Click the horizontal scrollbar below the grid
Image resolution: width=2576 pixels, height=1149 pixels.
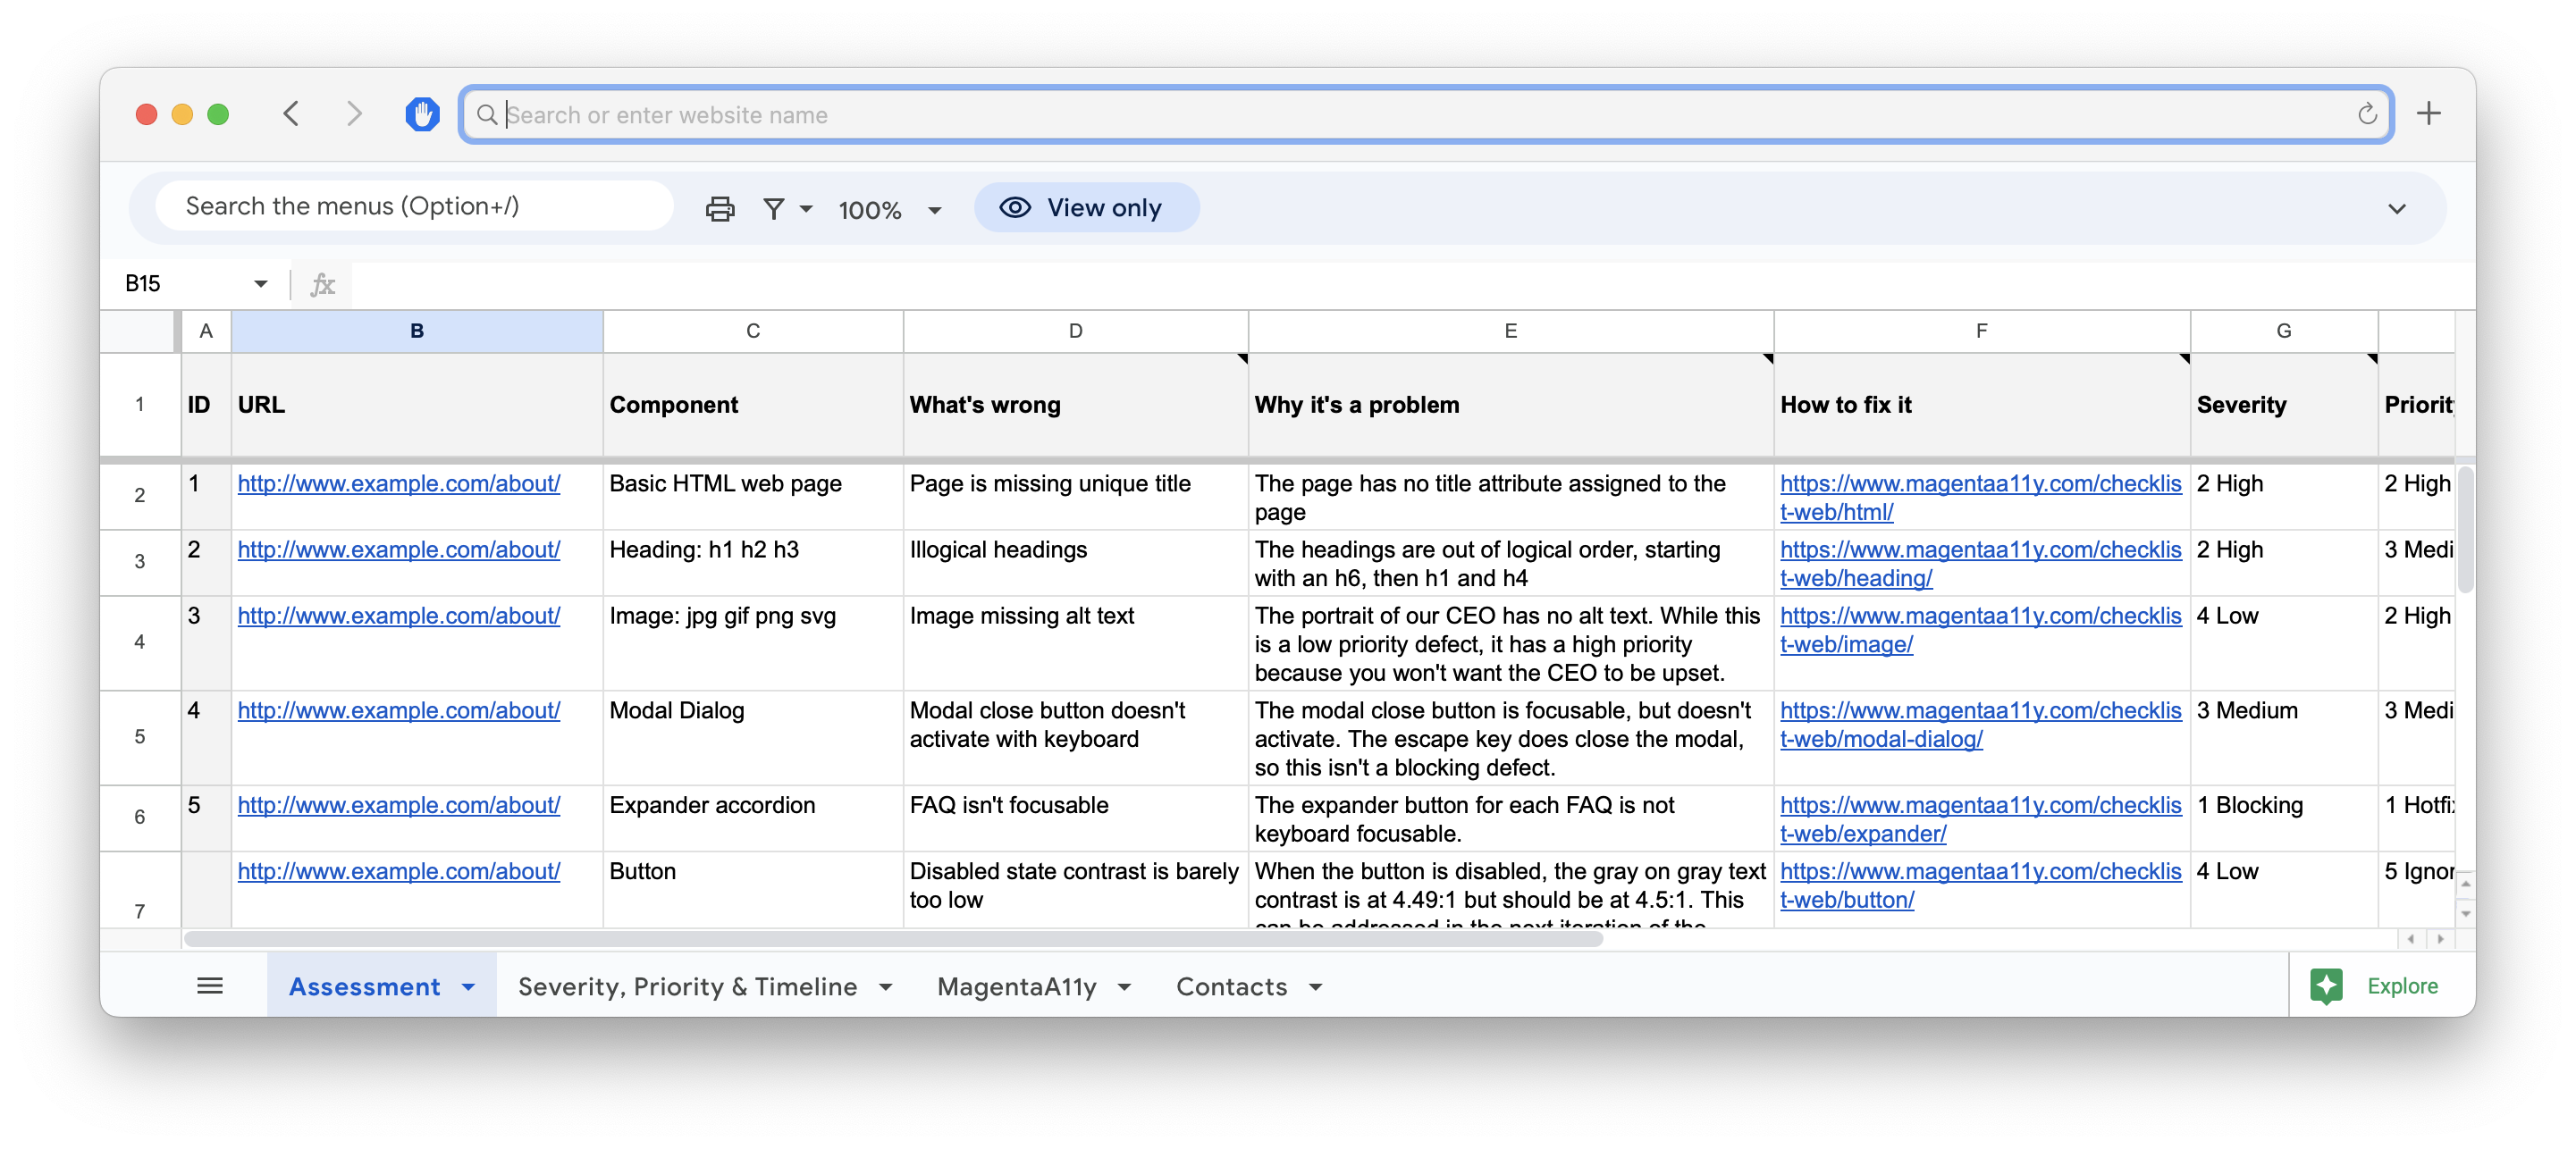892,939
